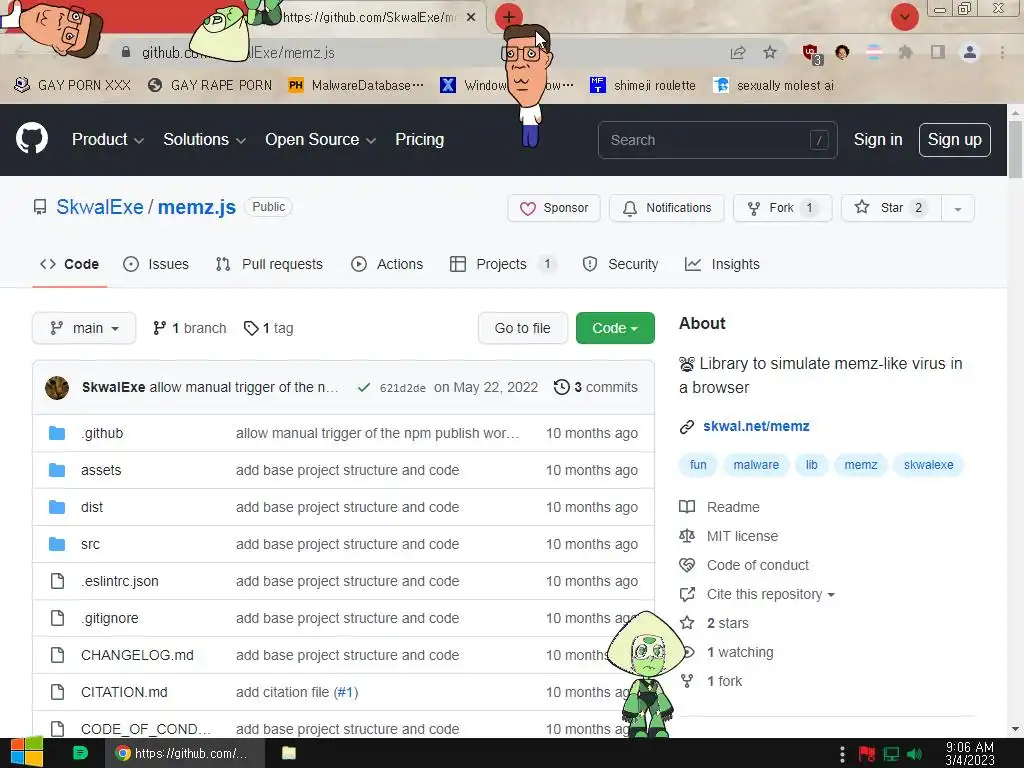
Task: Open GitHub home via Octocat logo
Action: (32, 138)
